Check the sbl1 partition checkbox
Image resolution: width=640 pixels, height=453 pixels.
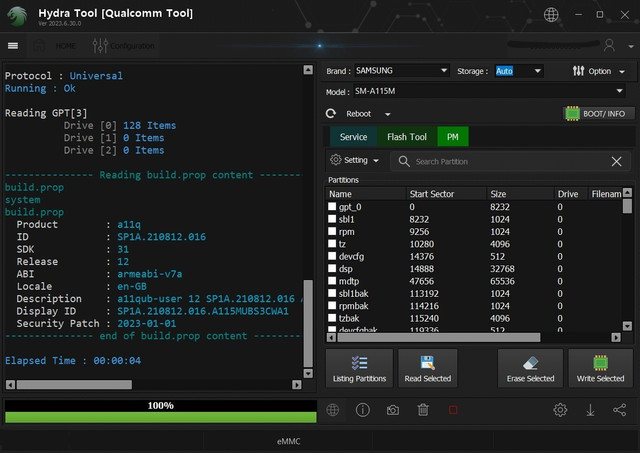click(x=332, y=219)
